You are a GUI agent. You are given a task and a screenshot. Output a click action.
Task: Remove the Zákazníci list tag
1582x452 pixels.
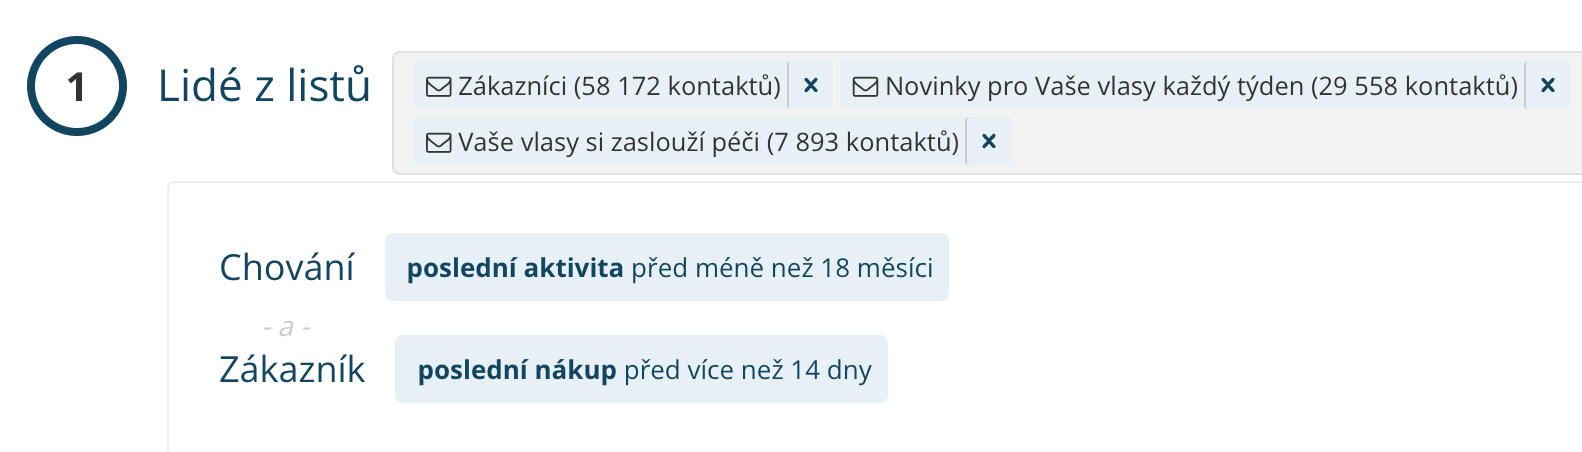tap(811, 86)
